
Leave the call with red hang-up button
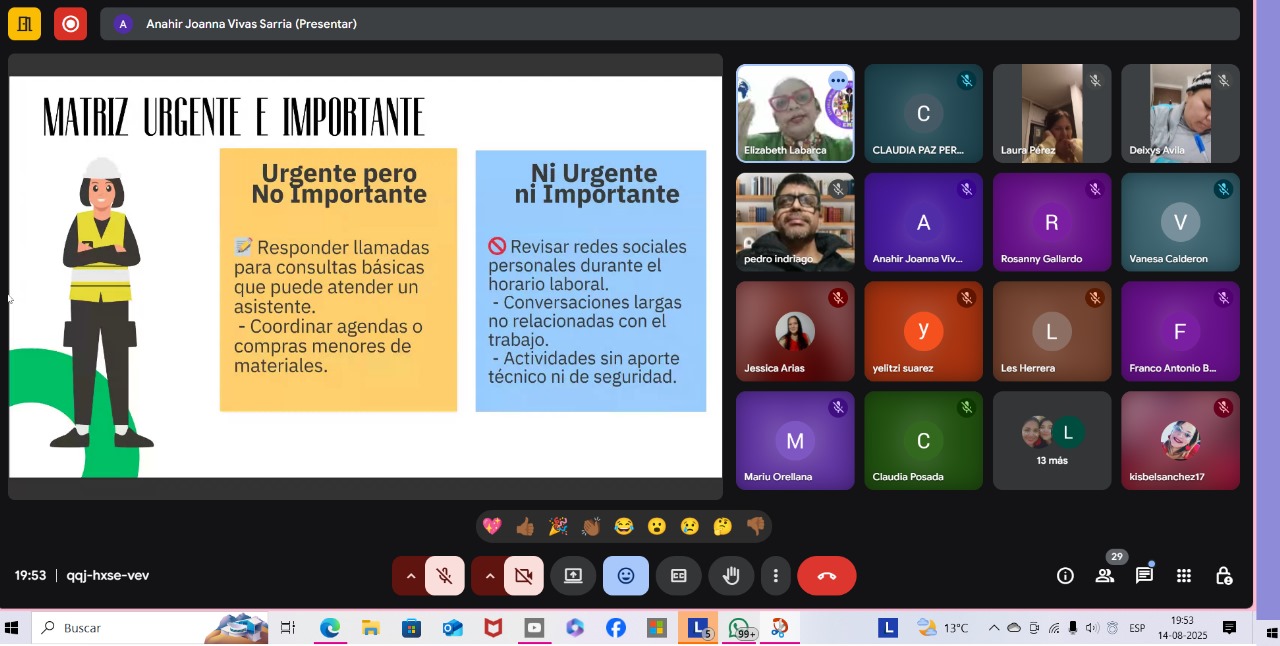click(x=826, y=576)
